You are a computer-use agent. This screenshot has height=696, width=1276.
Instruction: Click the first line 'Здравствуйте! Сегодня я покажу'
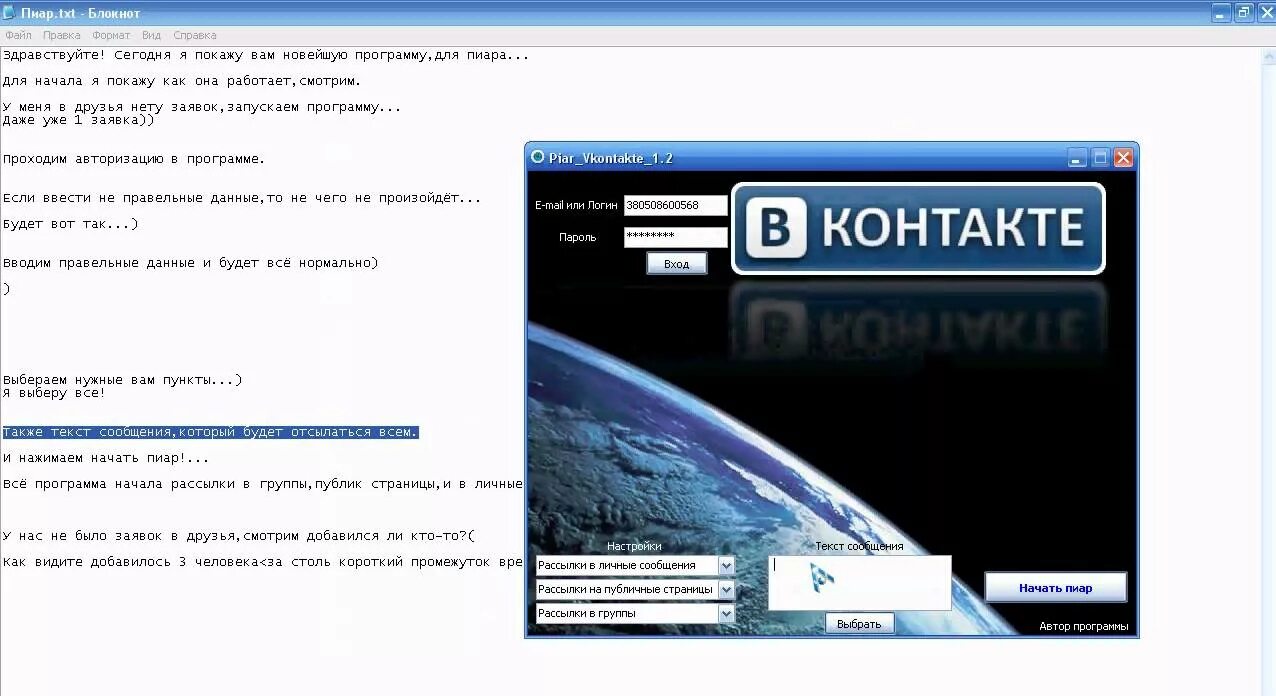(x=266, y=55)
